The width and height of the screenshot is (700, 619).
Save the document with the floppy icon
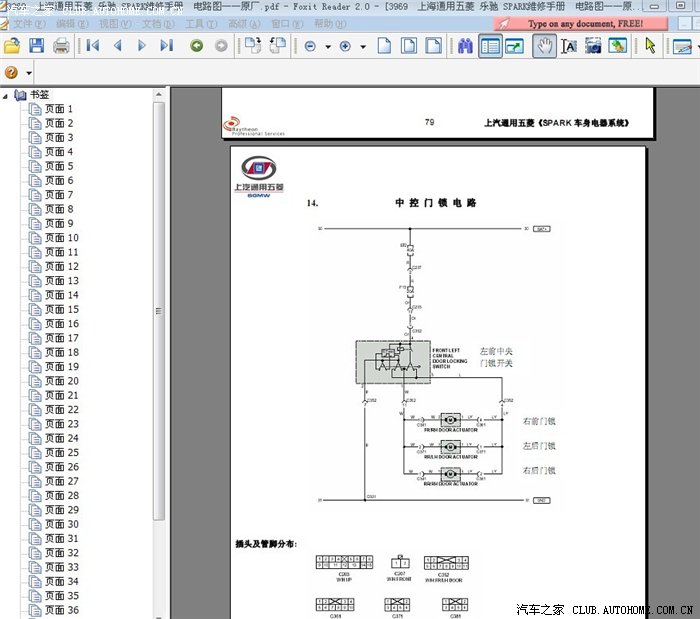pyautogui.click(x=37, y=46)
